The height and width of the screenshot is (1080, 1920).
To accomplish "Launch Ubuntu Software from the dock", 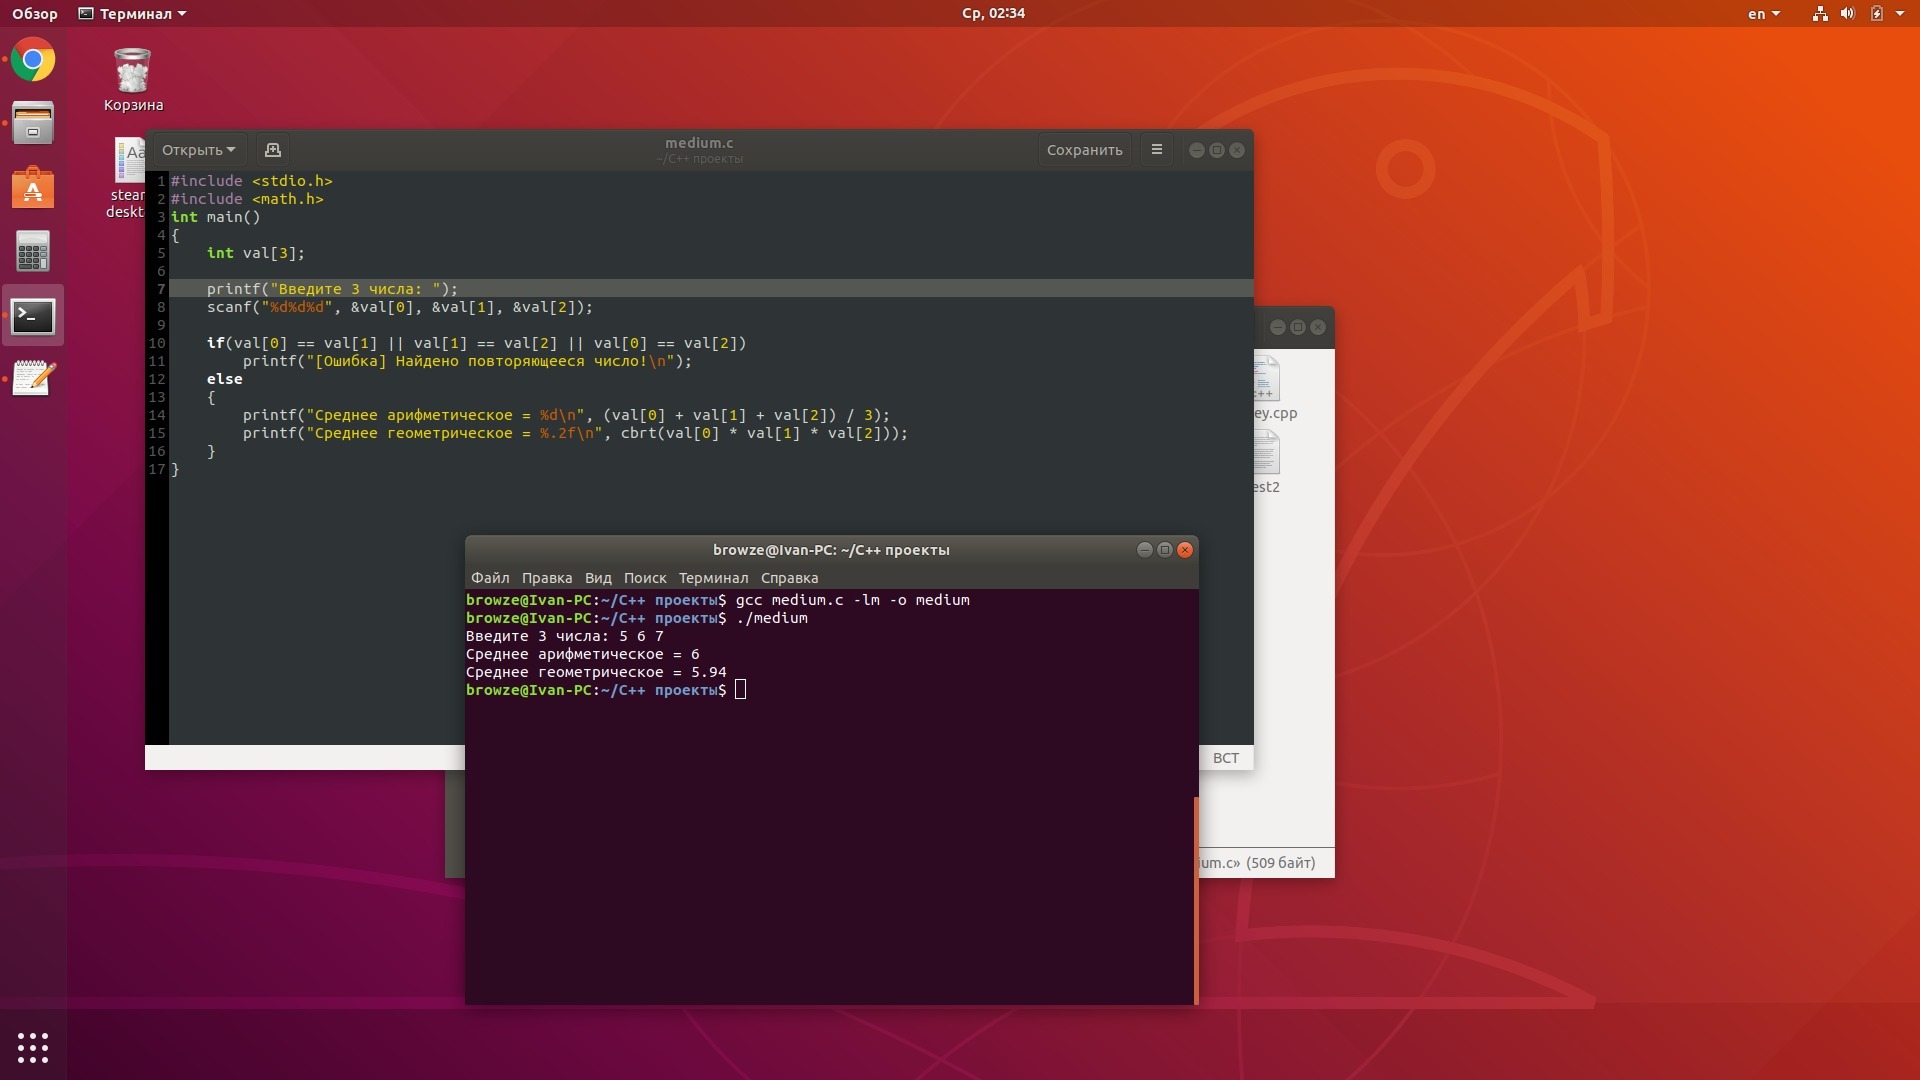I will tap(33, 188).
